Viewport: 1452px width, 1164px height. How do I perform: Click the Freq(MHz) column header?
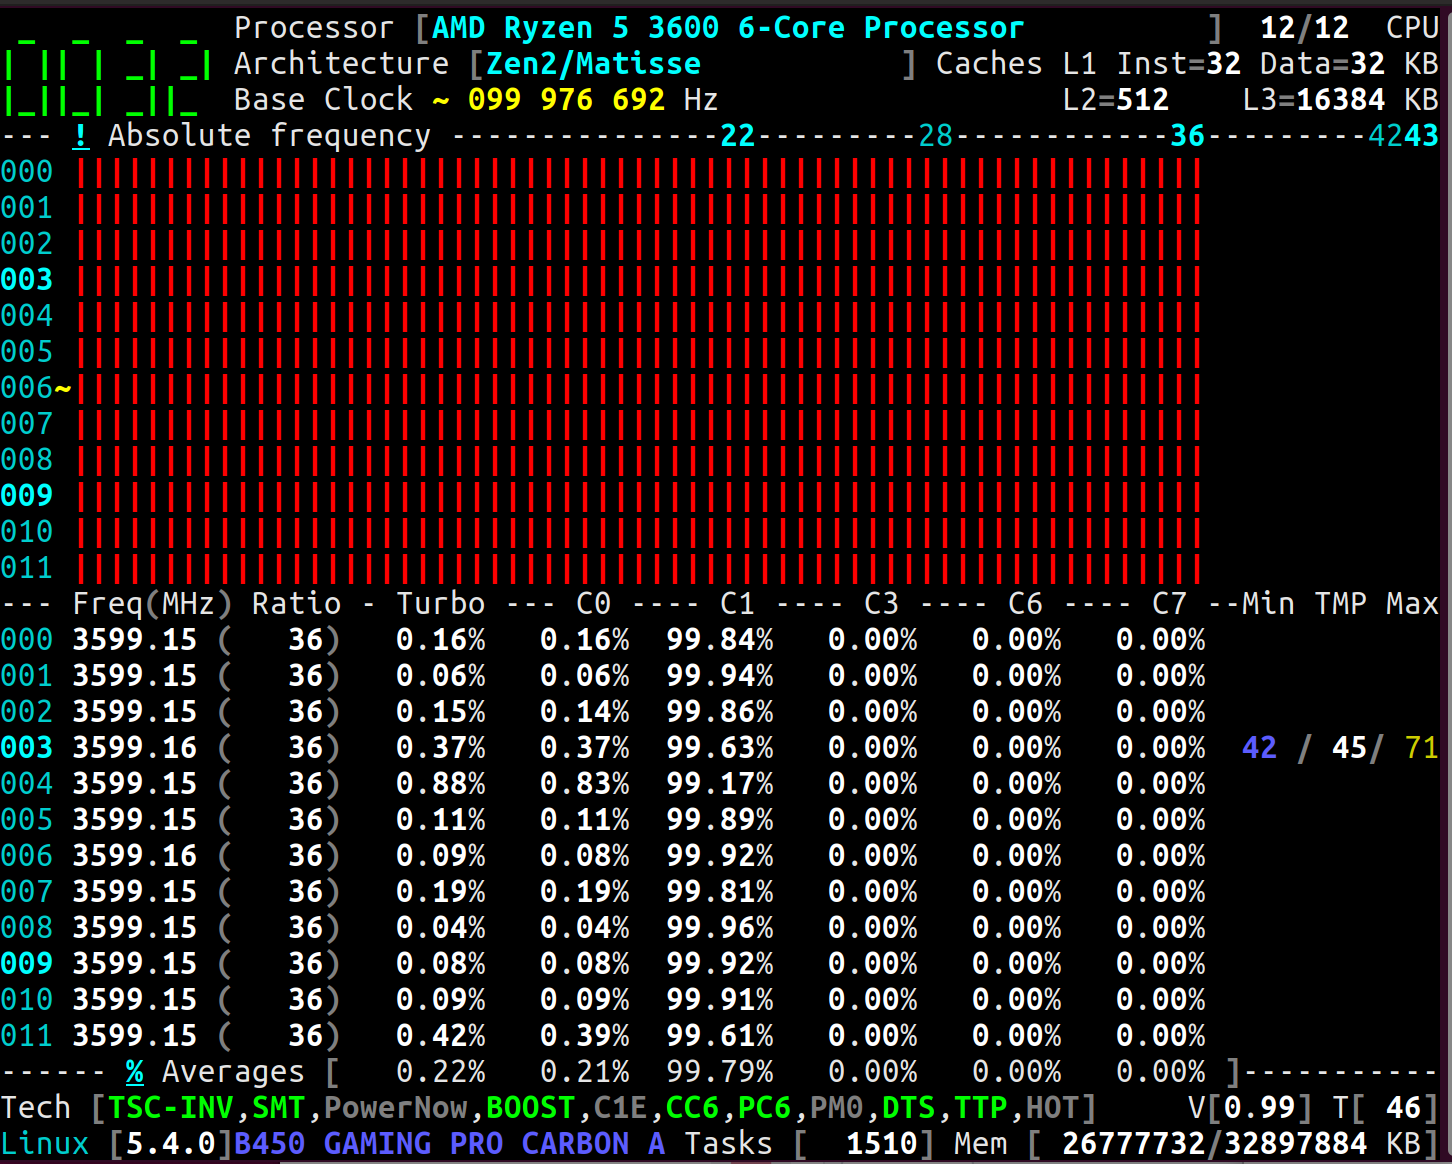click(152, 604)
